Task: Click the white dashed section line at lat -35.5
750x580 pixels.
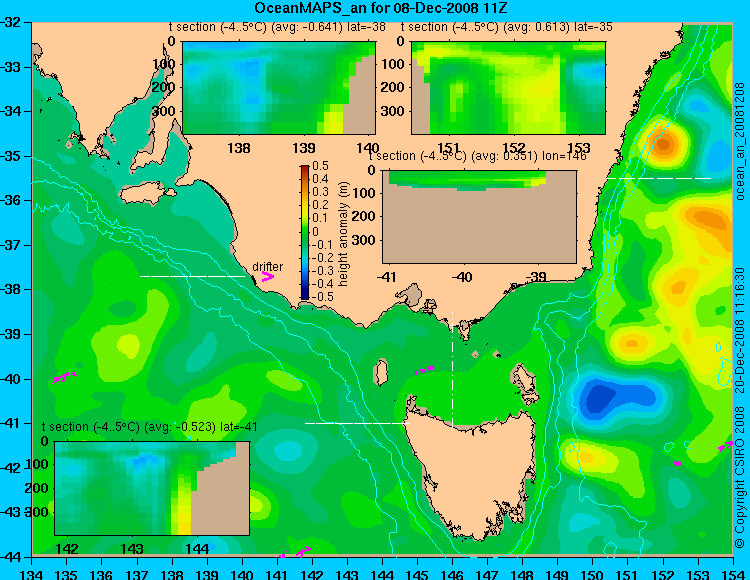Action: [659, 178]
